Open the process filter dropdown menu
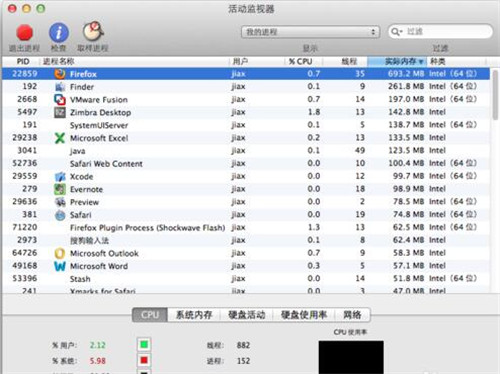Screen dimensions: 500x374 click(311, 32)
